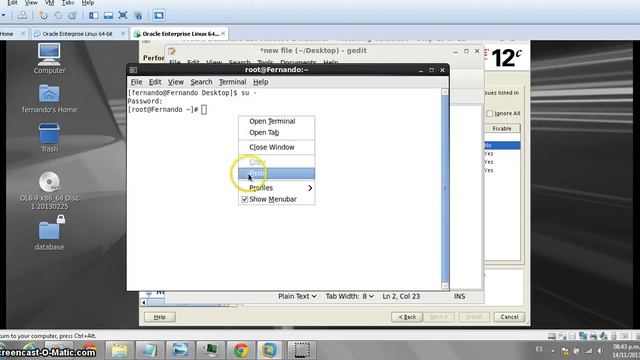The width and height of the screenshot is (640, 360).
Task: Click the installer horizontal scrollbar left arrow
Action: (x=144, y=303)
